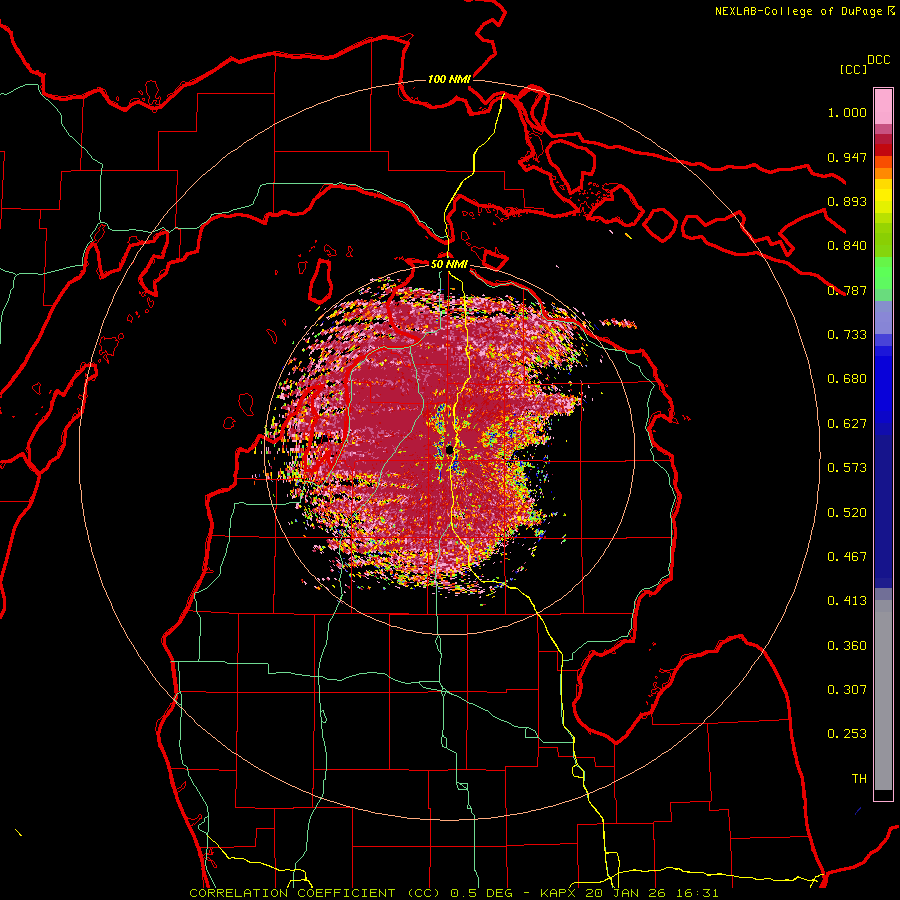Screen dimensions: 900x900
Task: Pick the light pink swatch at top of color bar
Action: click(883, 106)
